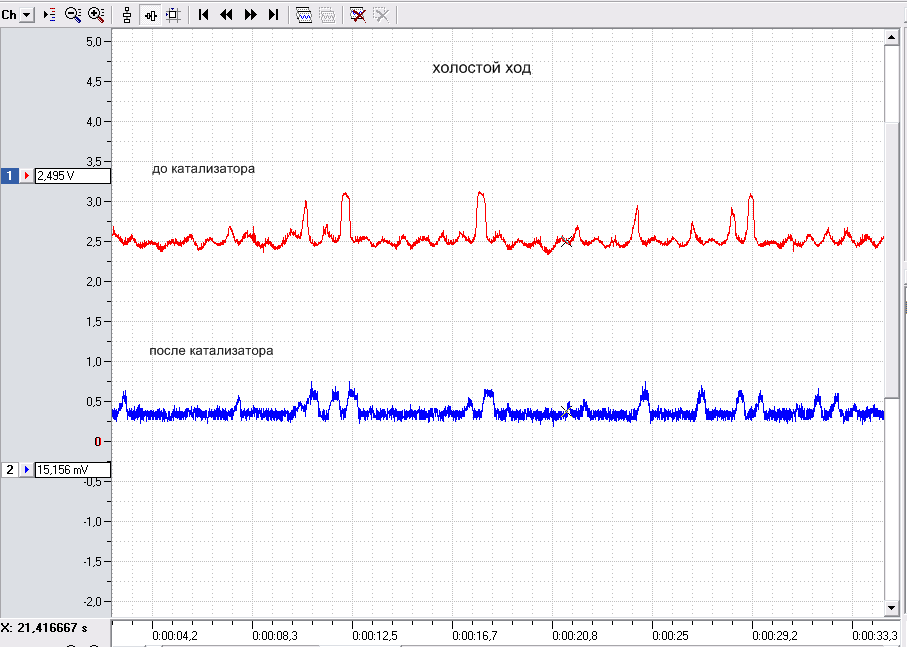Image resolution: width=907 pixels, height=647 pixels.
Task: Click the 'после катализатора' label
Action: [x=211, y=350]
